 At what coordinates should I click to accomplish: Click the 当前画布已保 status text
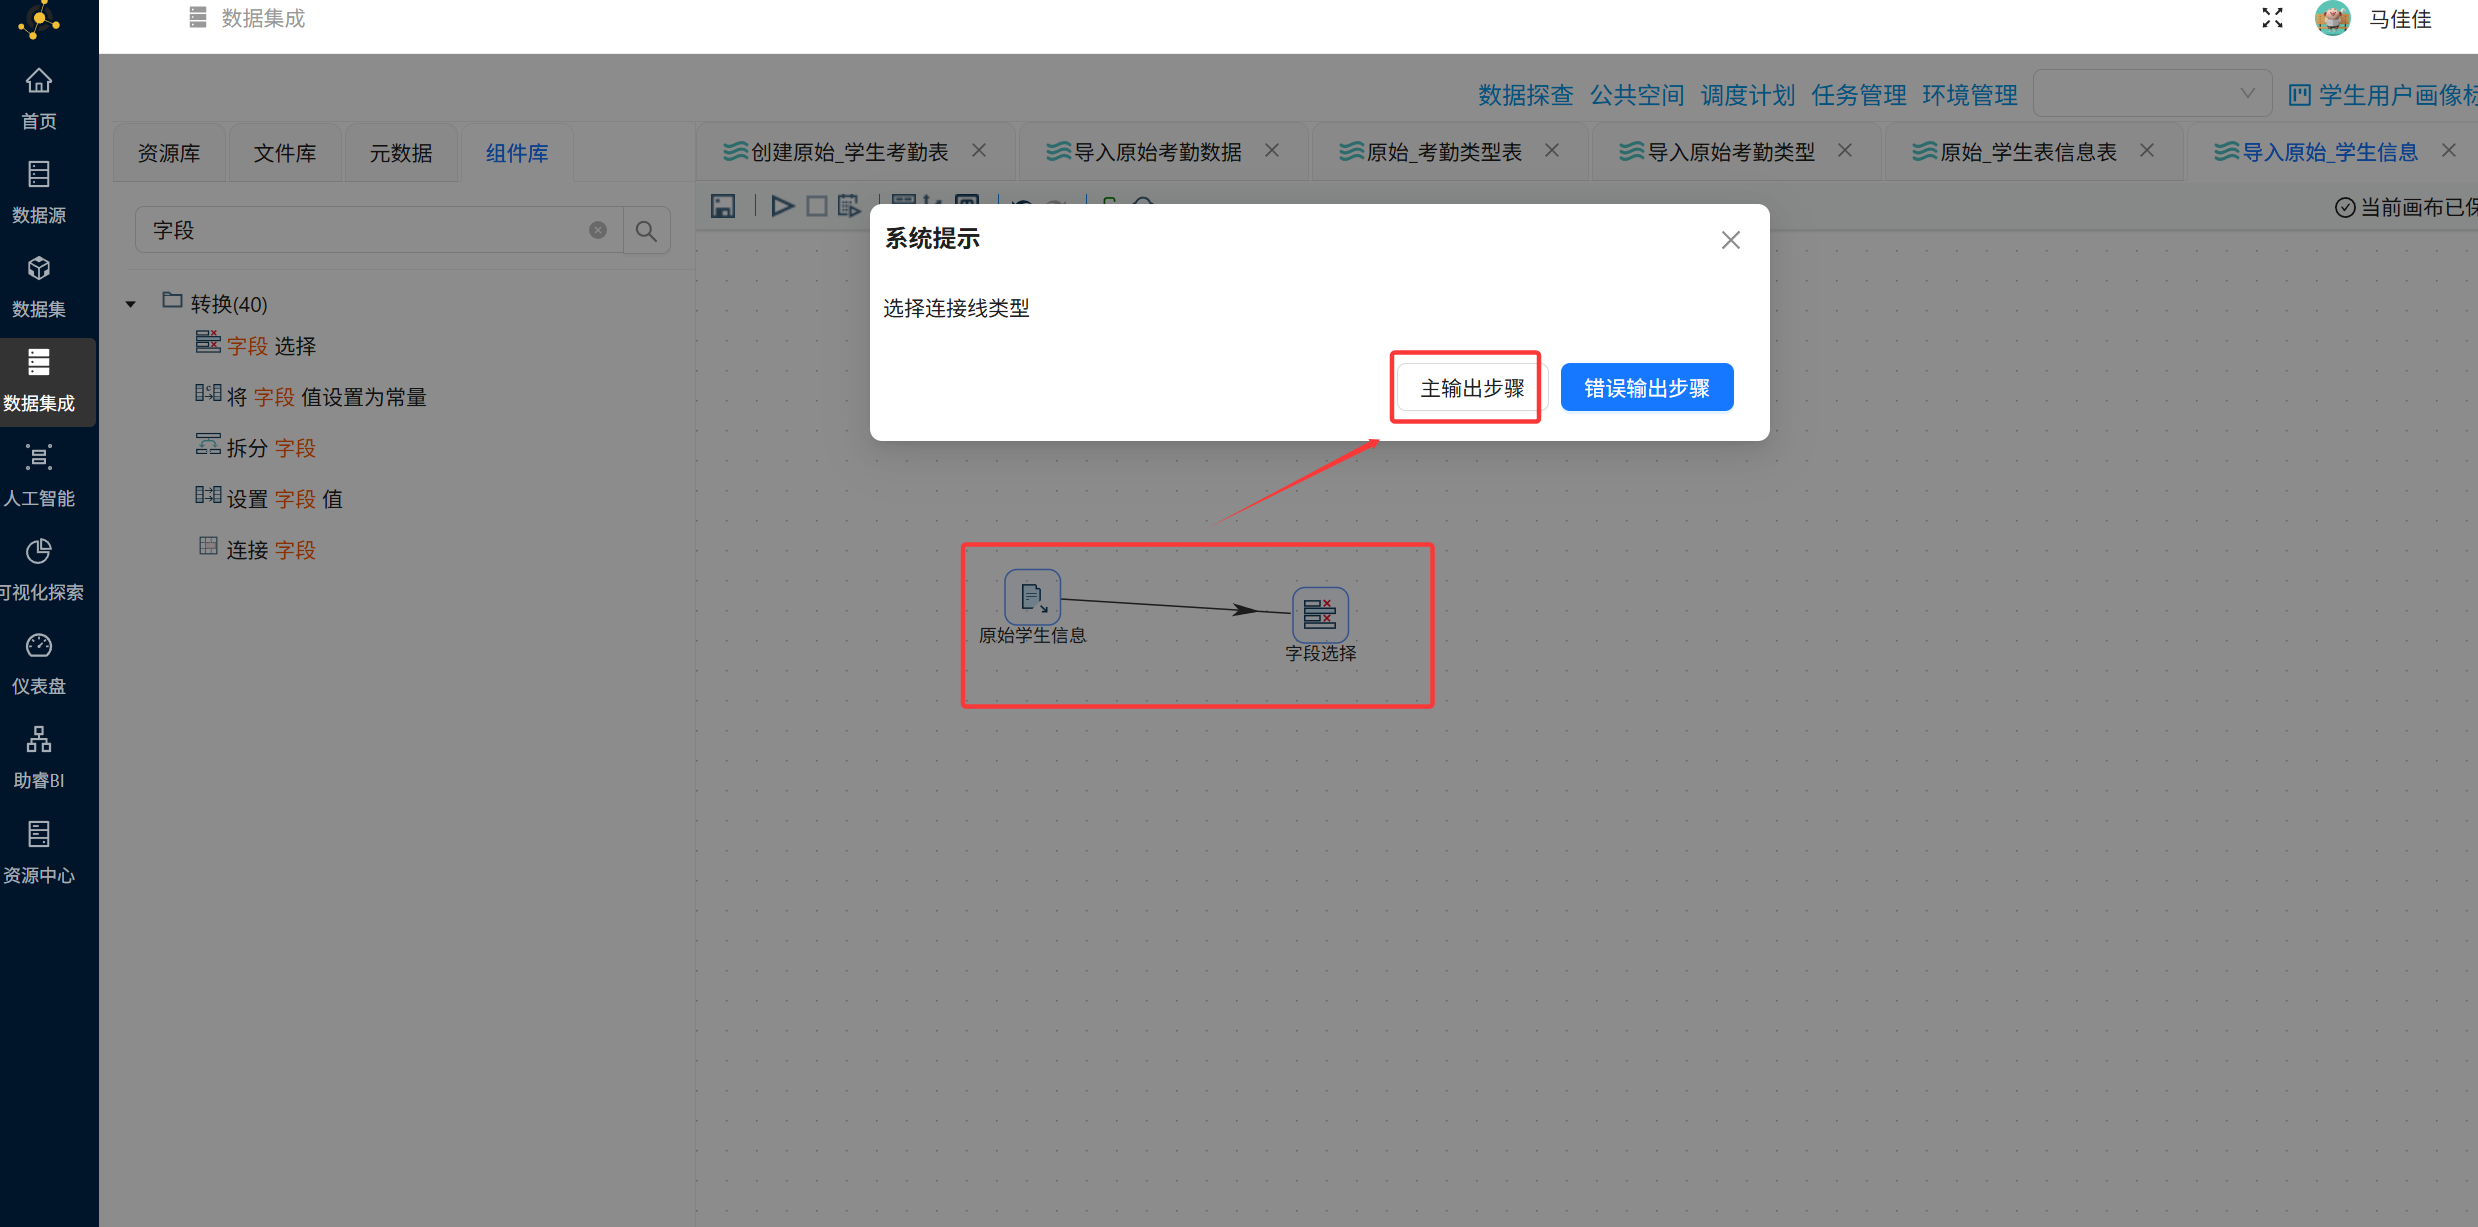coord(2418,207)
